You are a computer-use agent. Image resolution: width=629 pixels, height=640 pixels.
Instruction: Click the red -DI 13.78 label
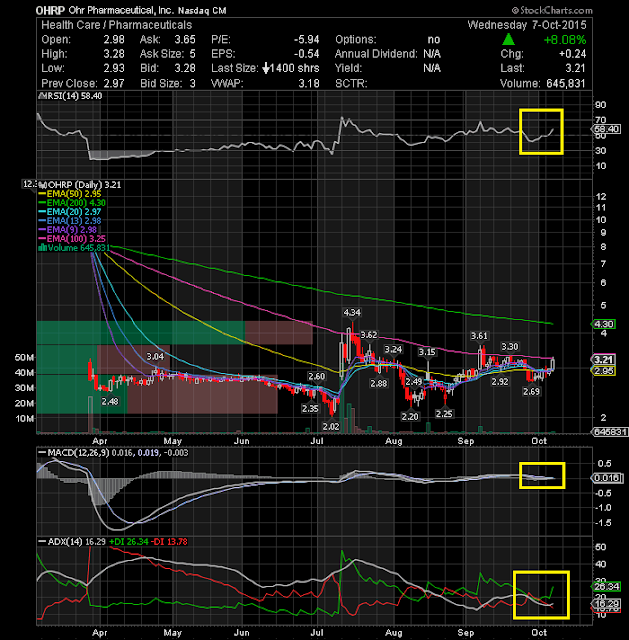point(169,542)
